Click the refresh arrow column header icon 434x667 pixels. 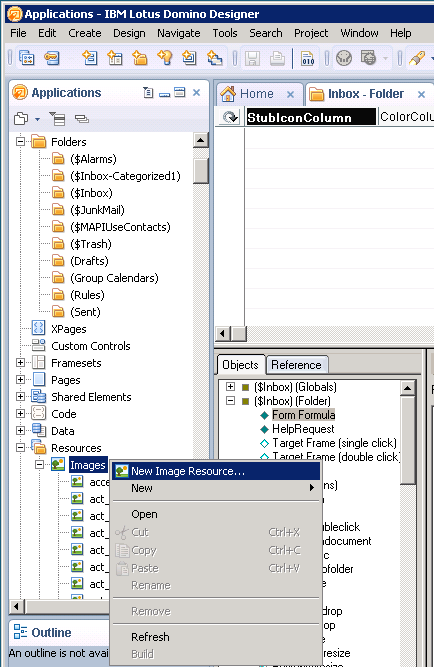[230, 117]
